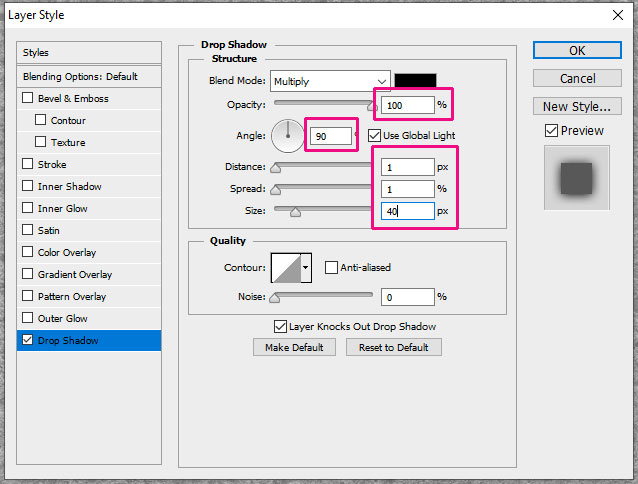Image resolution: width=638 pixels, height=484 pixels.
Task: Click Reset to Default button
Action: pos(393,347)
